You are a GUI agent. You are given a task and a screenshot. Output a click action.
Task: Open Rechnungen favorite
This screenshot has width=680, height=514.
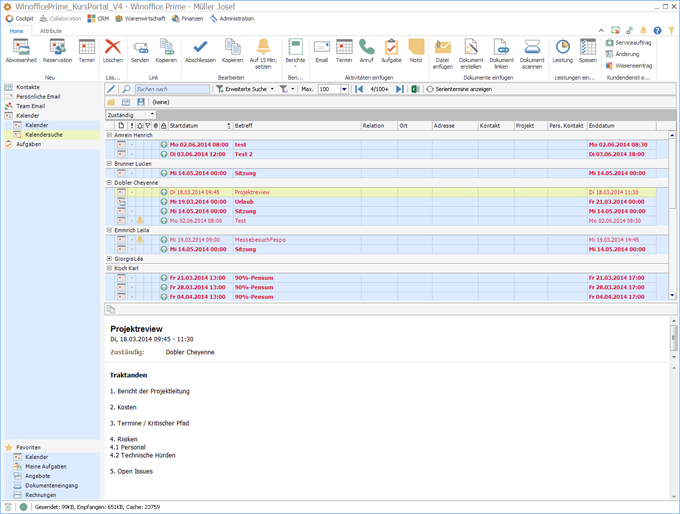point(40,495)
